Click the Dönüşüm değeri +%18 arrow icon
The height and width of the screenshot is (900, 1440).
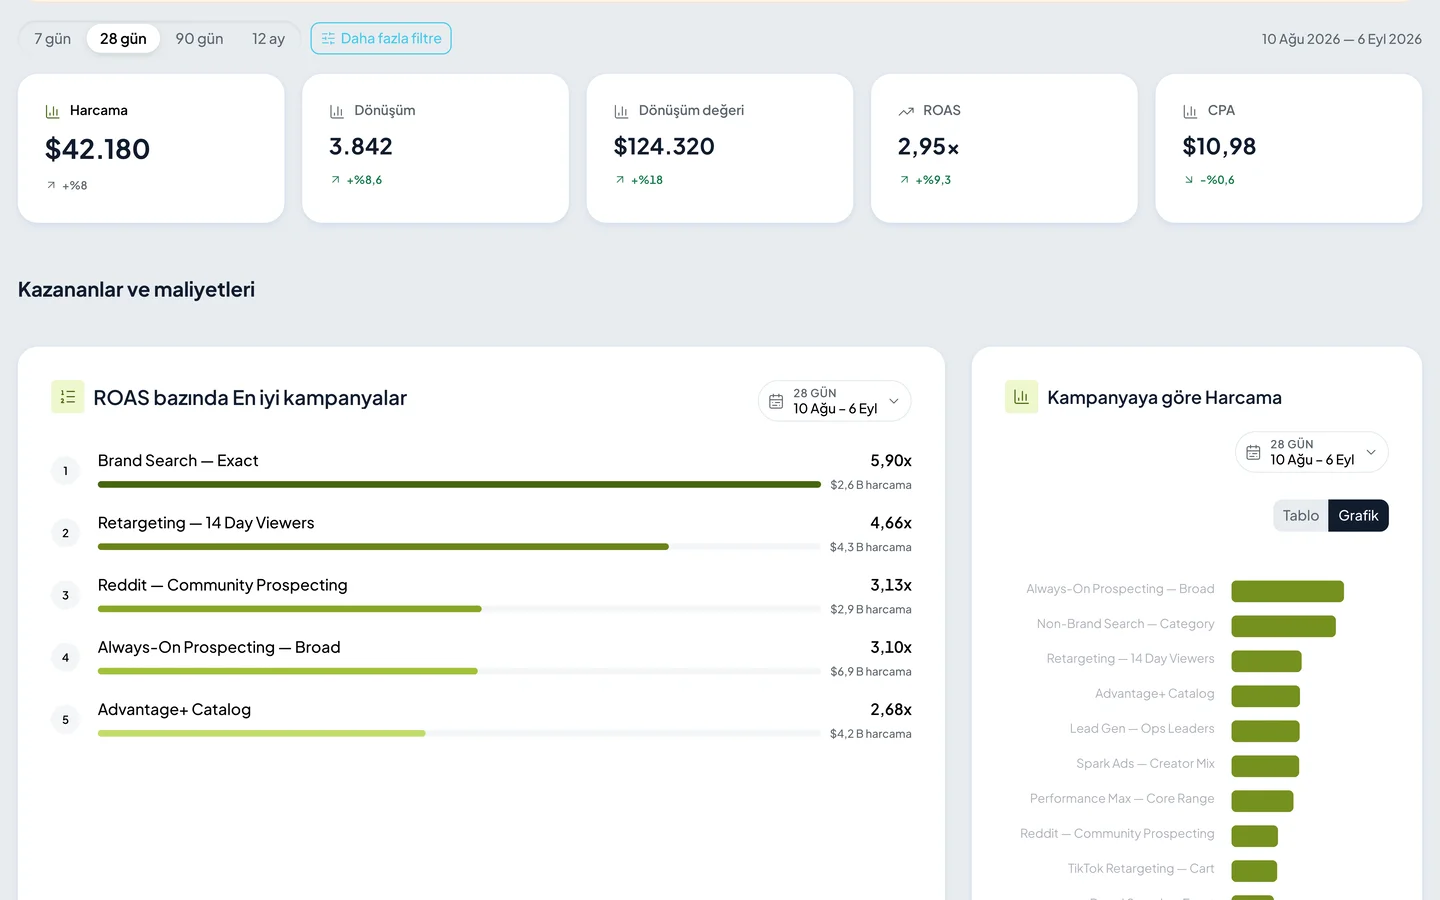click(620, 180)
